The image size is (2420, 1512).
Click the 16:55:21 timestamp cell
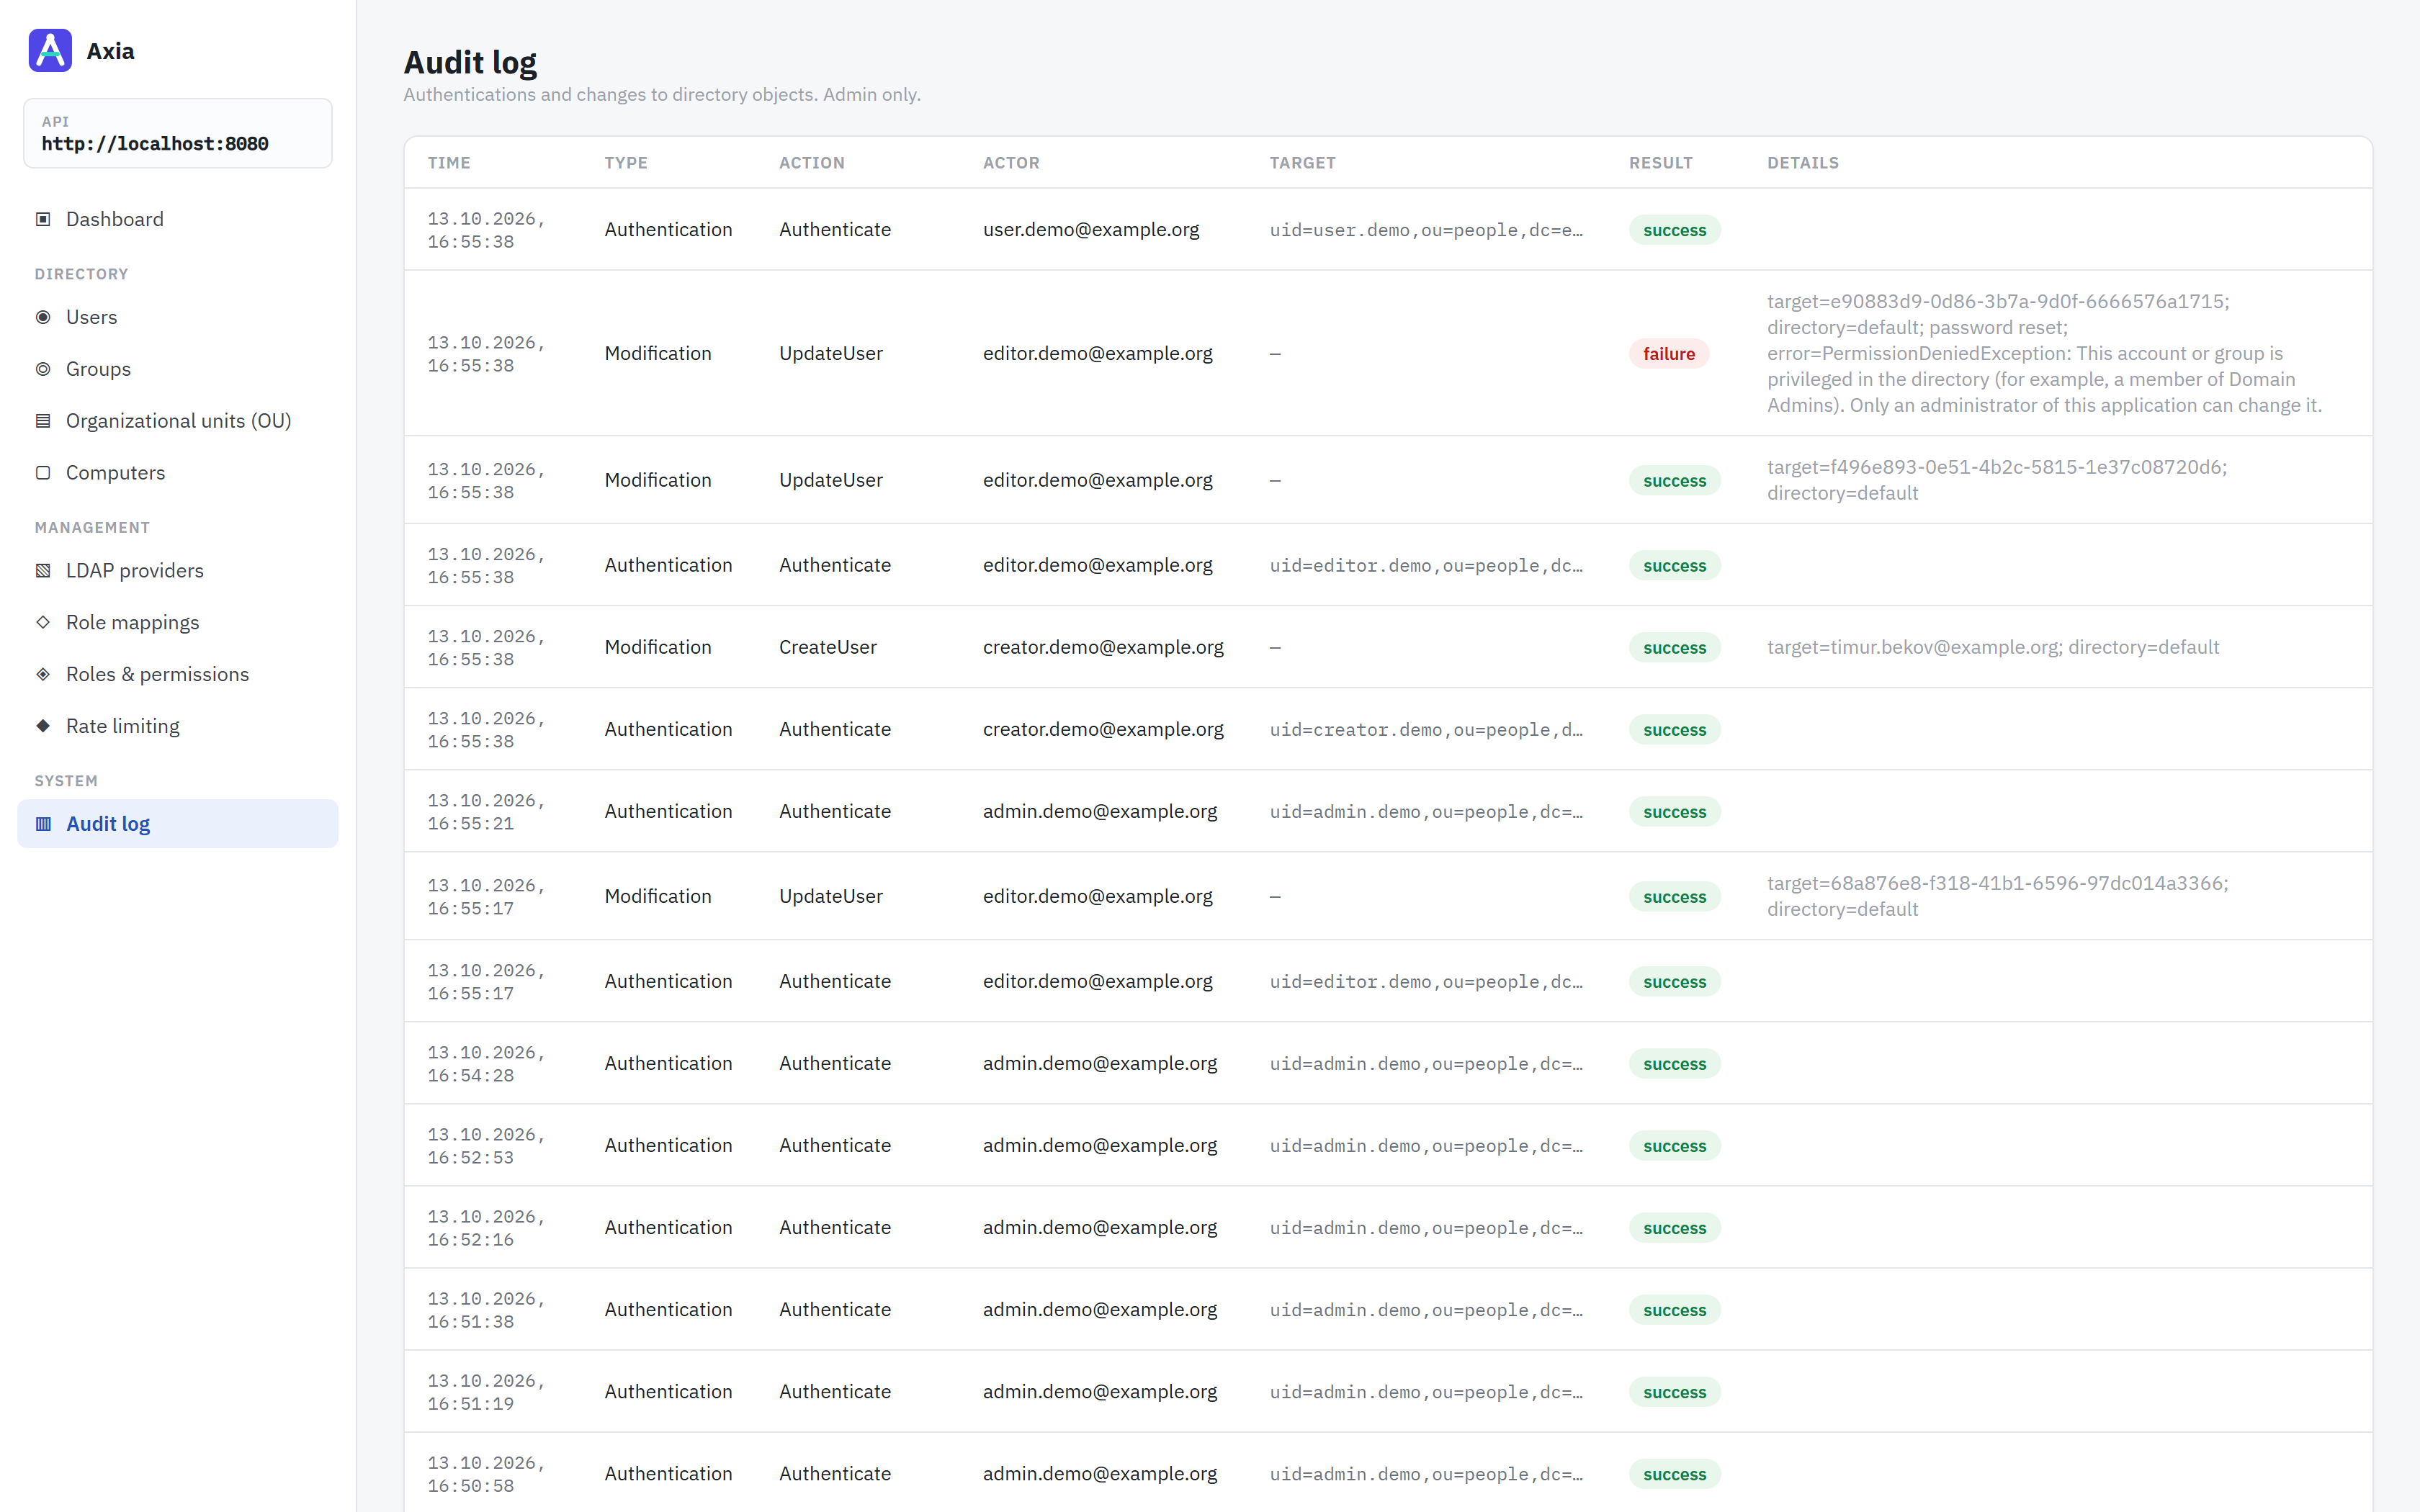[x=486, y=812]
